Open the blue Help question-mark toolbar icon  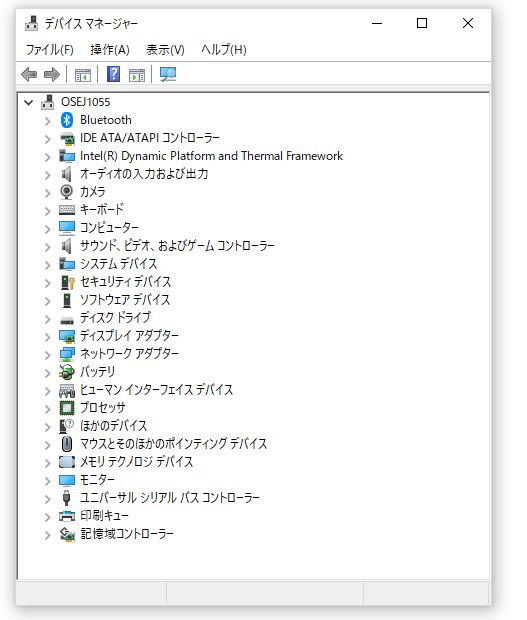(x=113, y=74)
